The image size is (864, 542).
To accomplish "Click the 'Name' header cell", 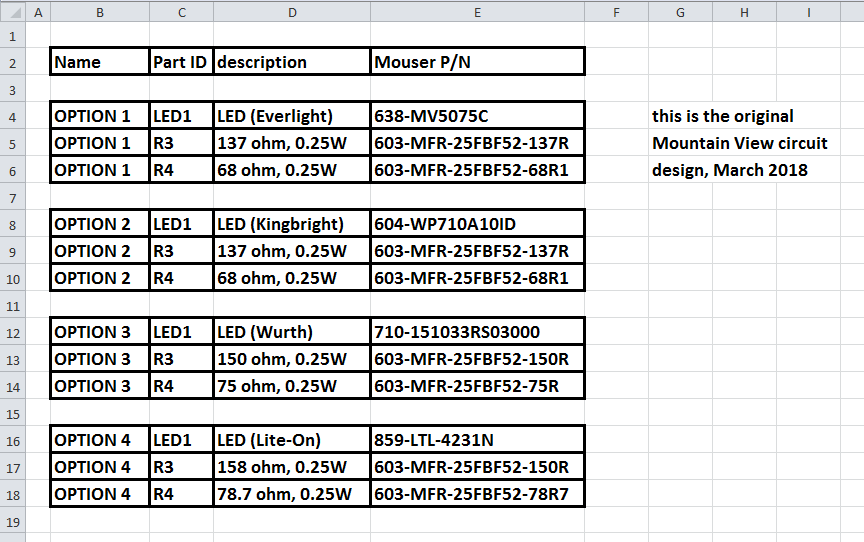I will coord(100,62).
